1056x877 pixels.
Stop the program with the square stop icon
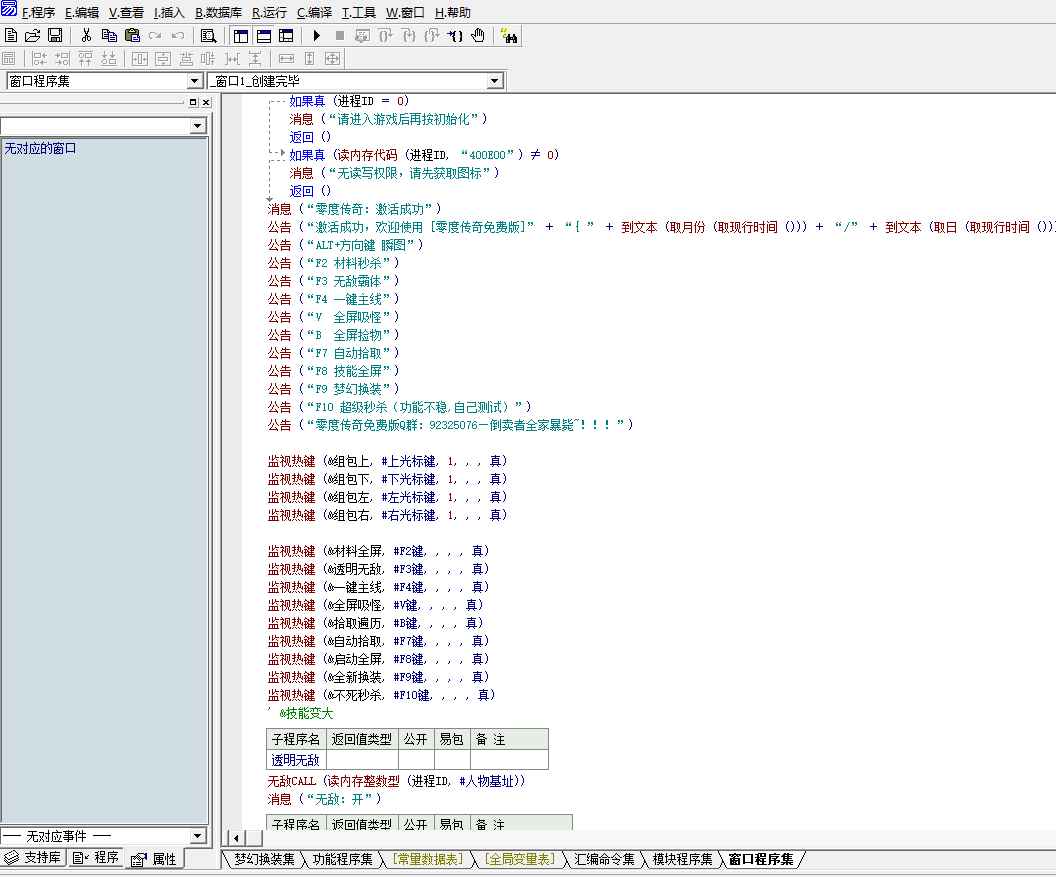339,36
